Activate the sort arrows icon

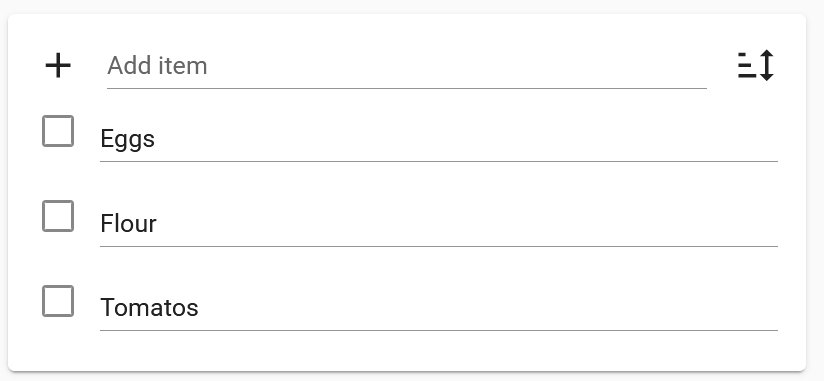(756, 66)
